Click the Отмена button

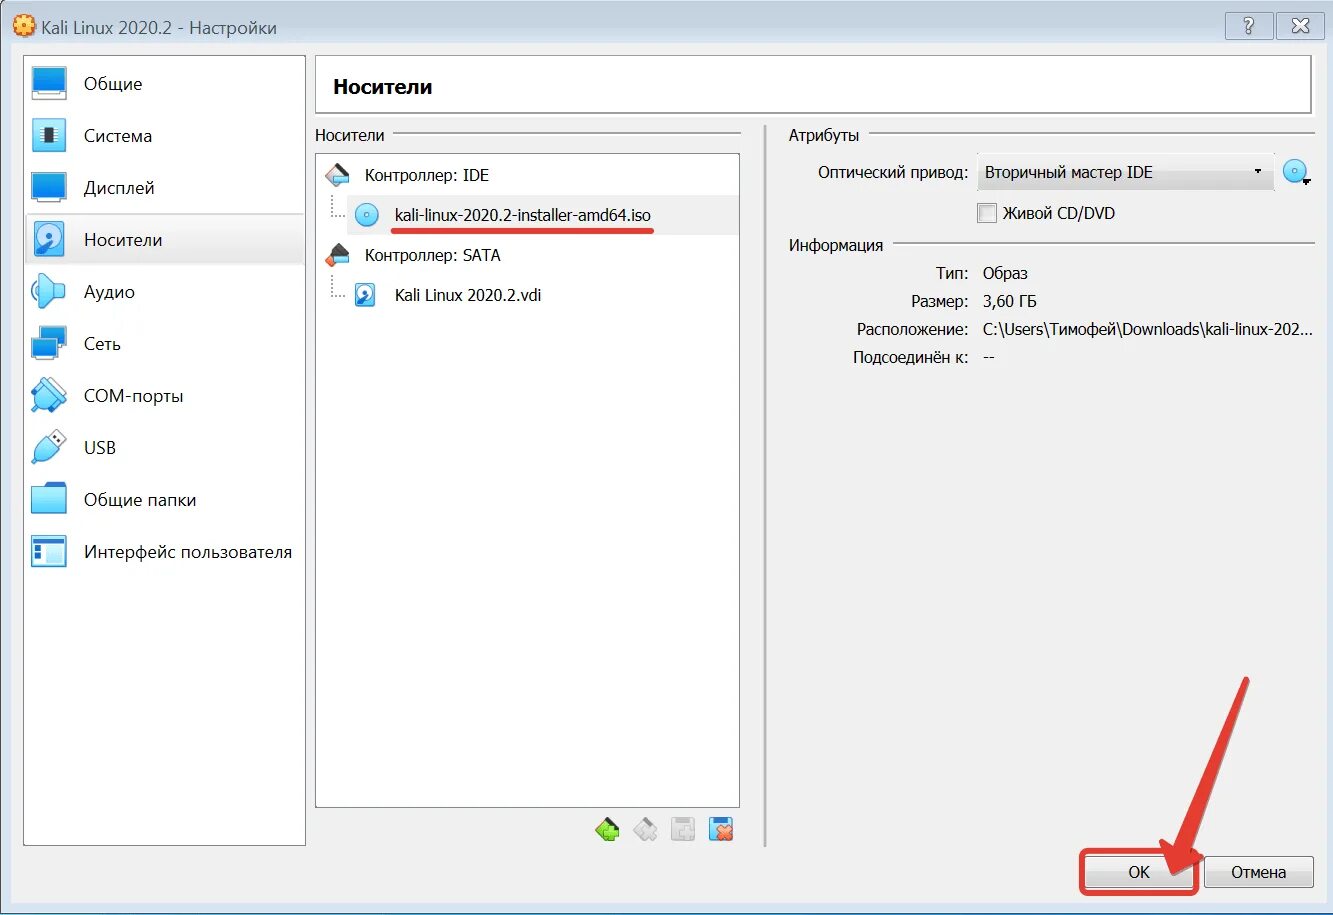pos(1258,872)
